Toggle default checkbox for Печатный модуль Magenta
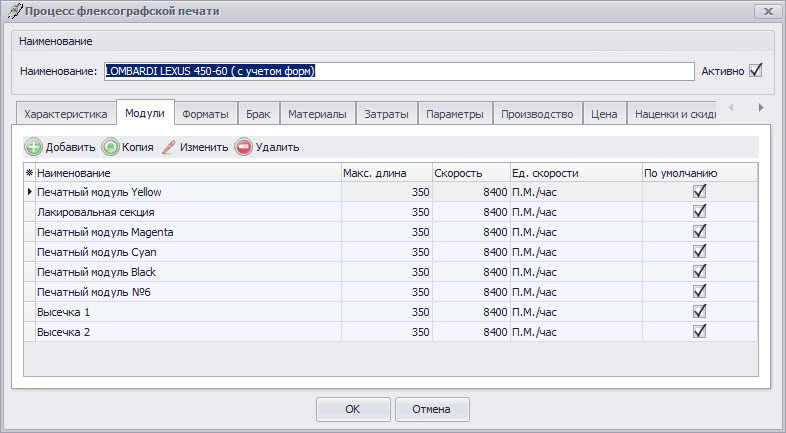Viewport: 786px width, 433px height. pyautogui.click(x=699, y=232)
